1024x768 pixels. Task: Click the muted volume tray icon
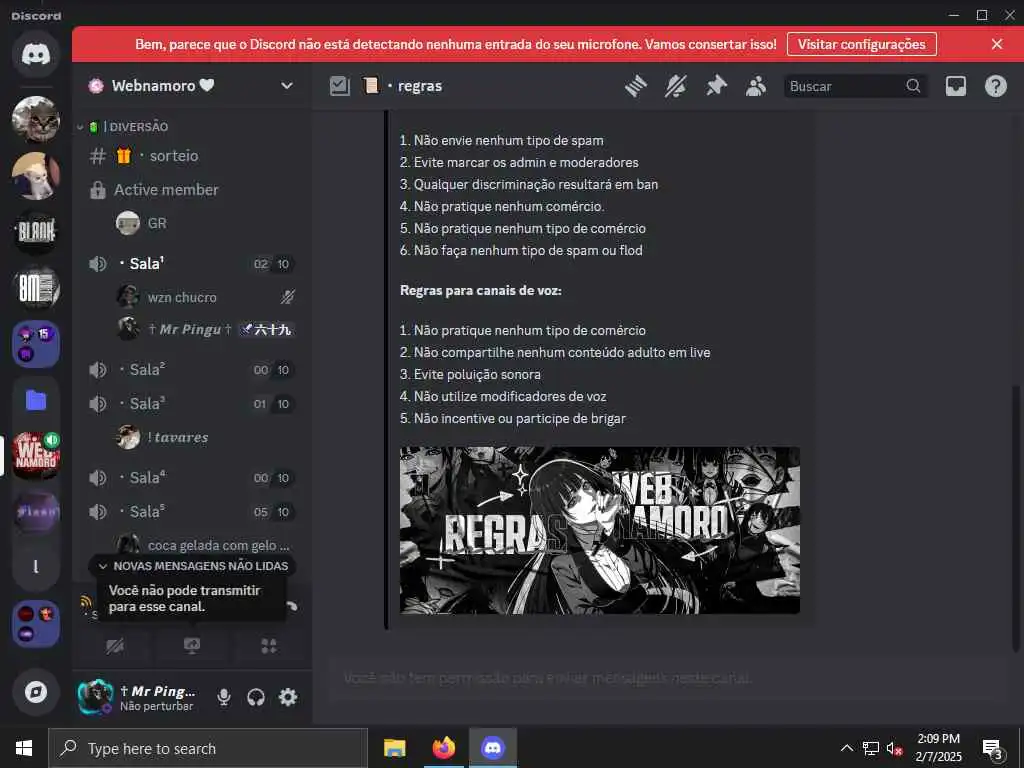pyautogui.click(x=894, y=748)
